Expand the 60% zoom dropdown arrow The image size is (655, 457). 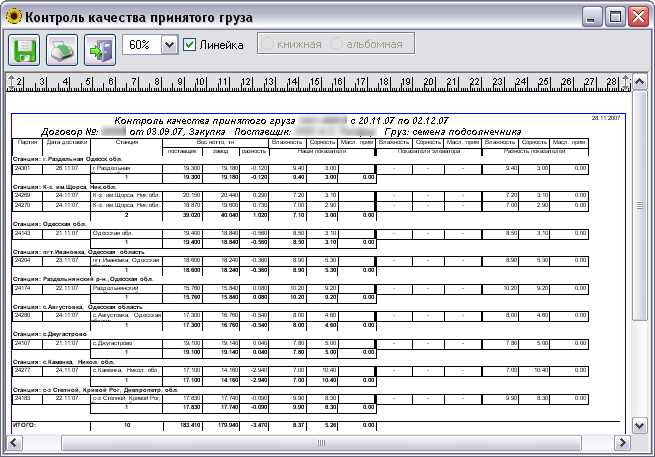[167, 45]
